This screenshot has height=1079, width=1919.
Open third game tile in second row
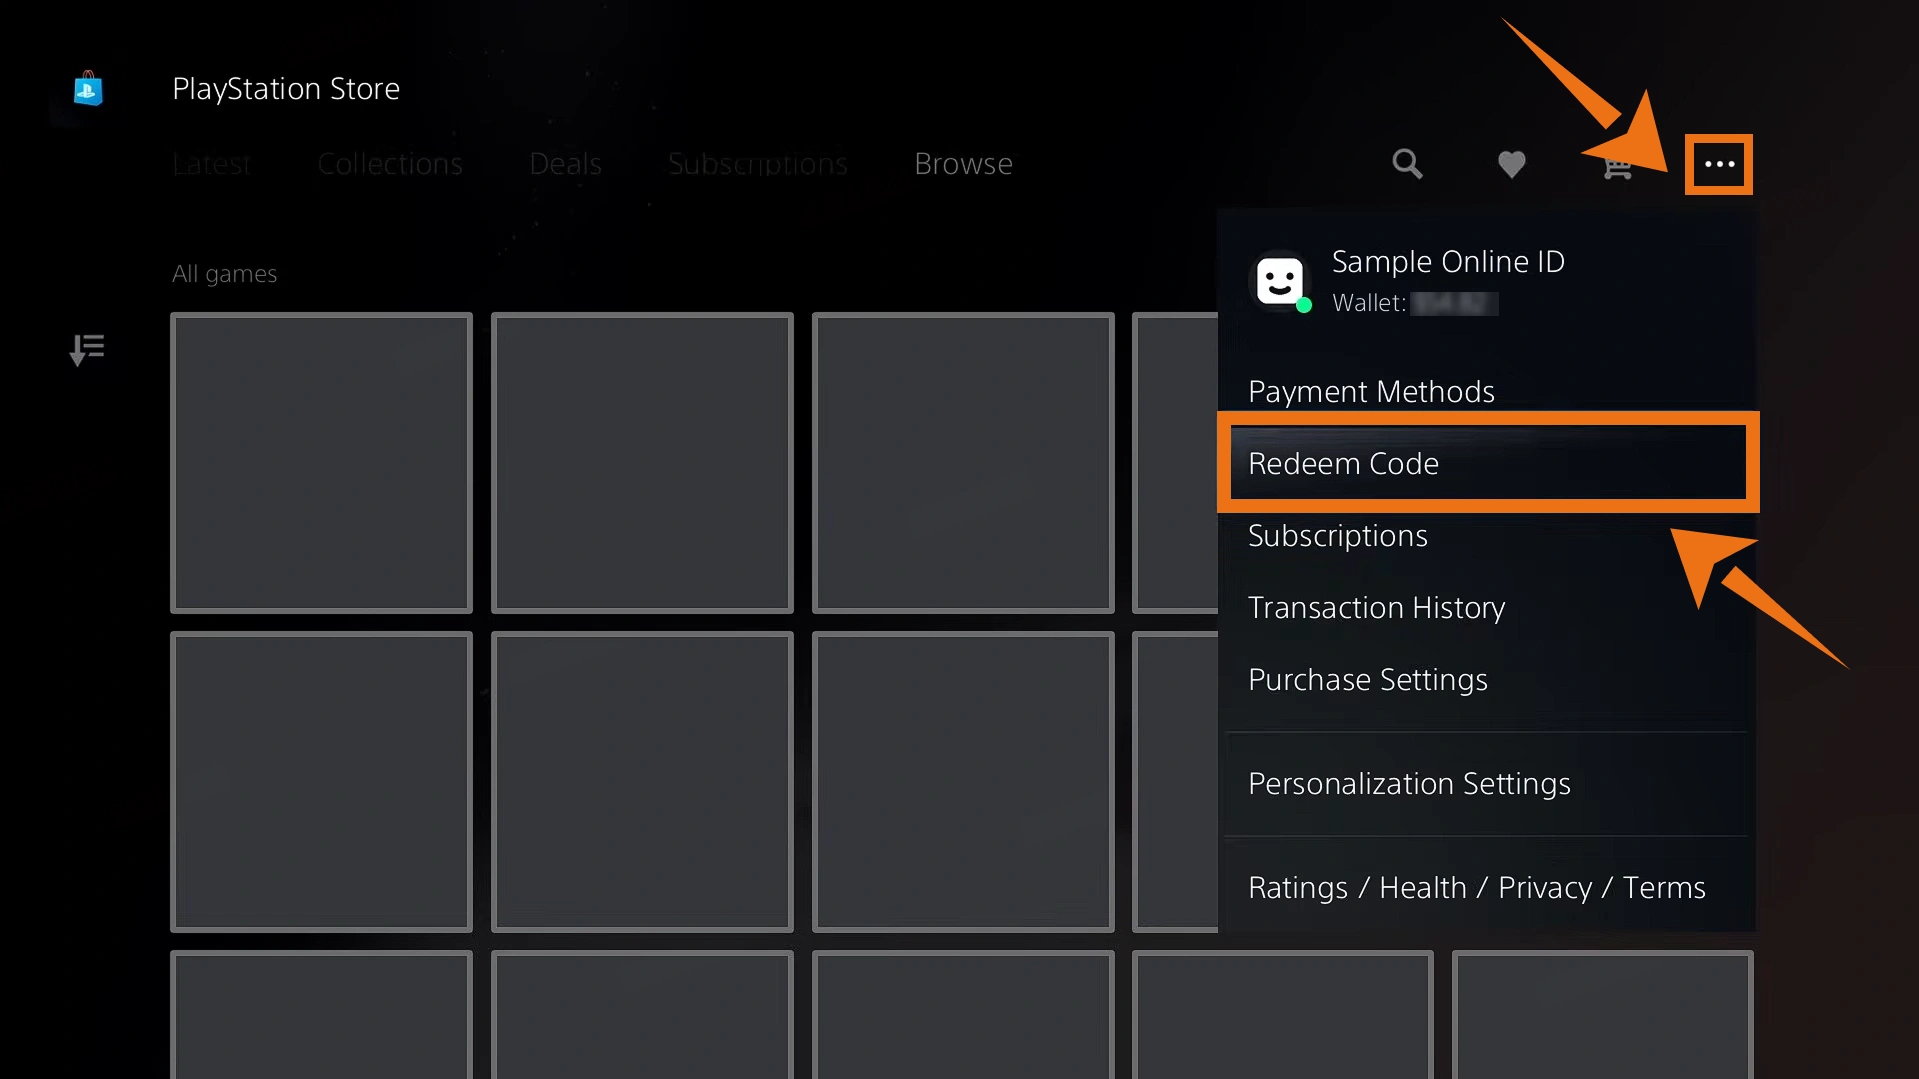point(963,782)
